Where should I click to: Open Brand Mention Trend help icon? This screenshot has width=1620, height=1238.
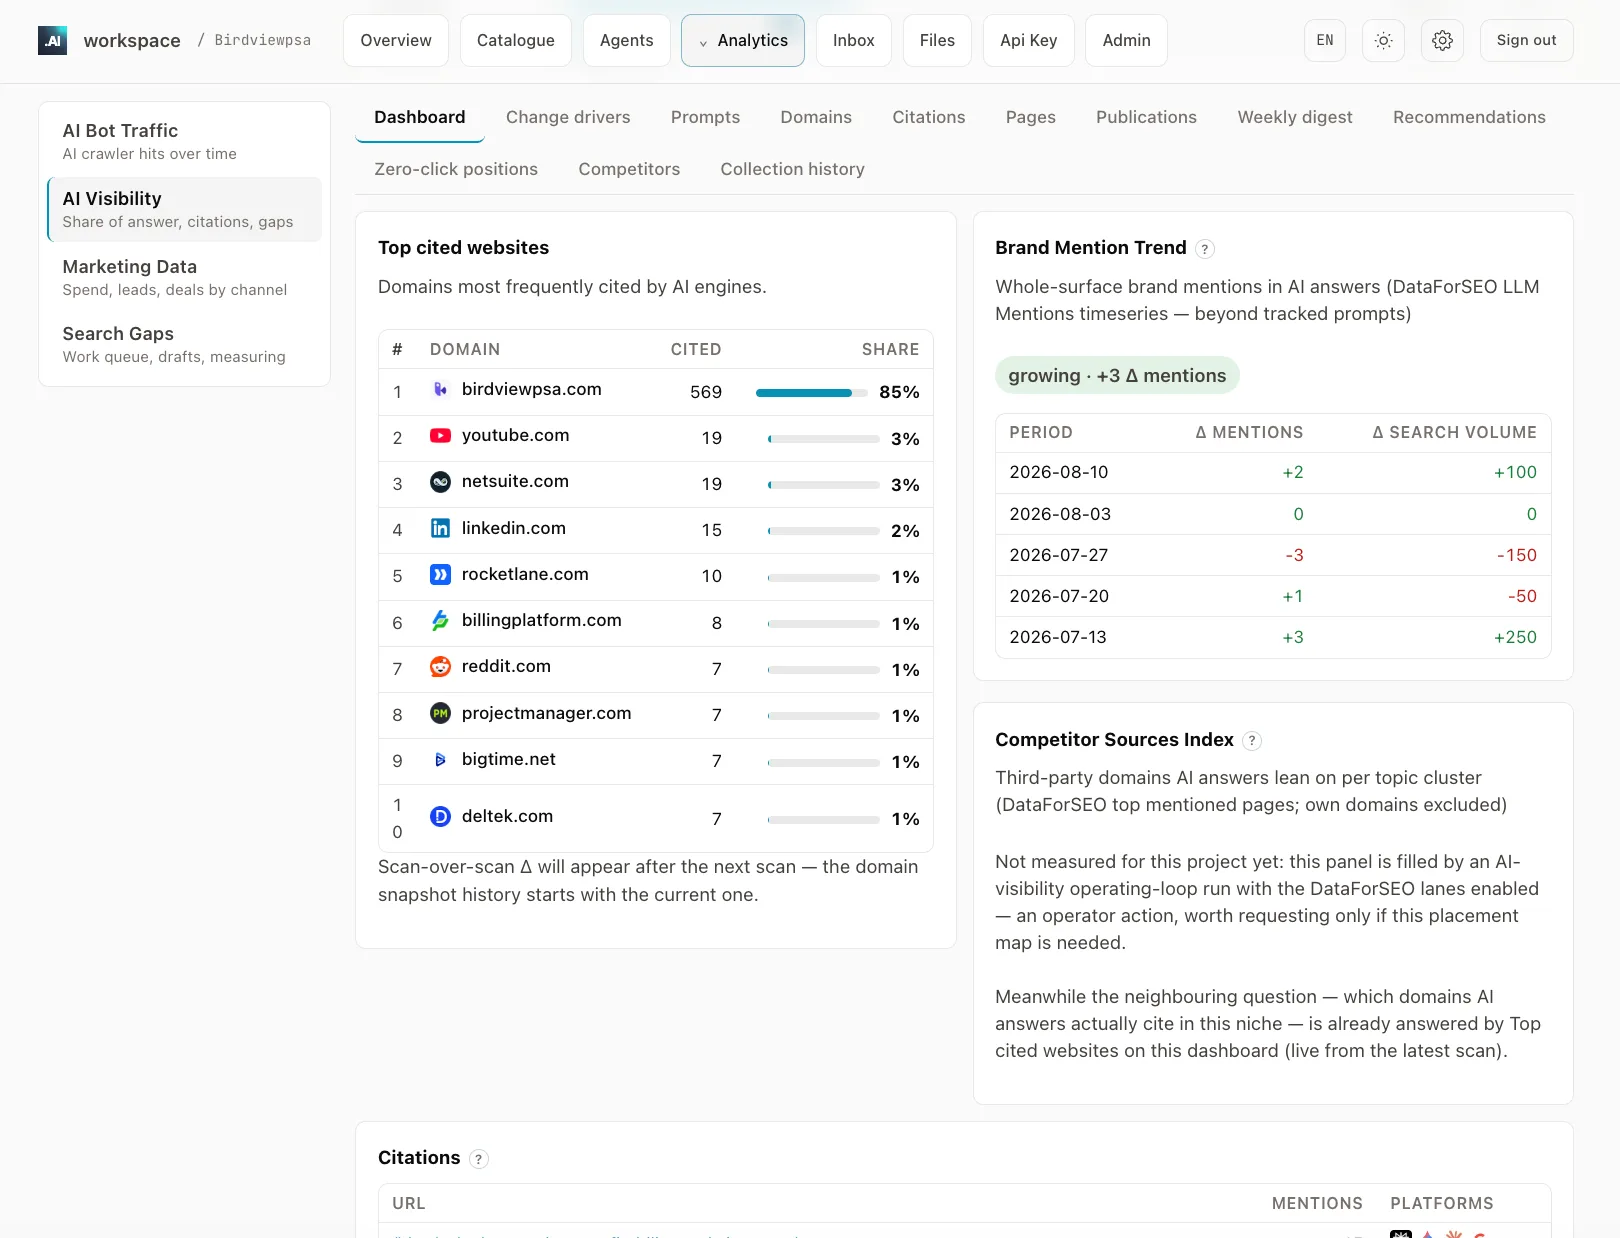[1205, 249]
